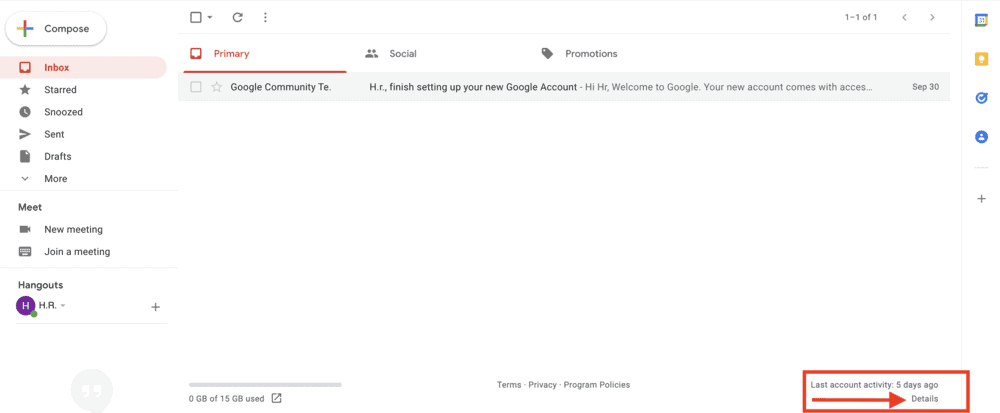Go to newer messages with left chevron
This screenshot has width=1000, height=413.
click(904, 17)
